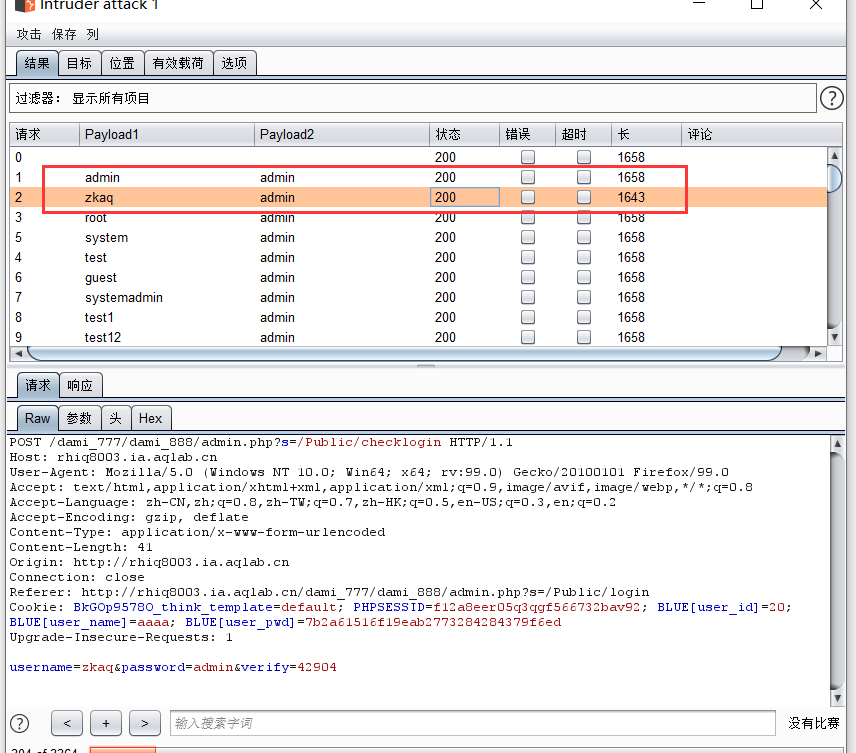
Task: Toggle error checkbox in test12 row
Action: click(x=527, y=337)
